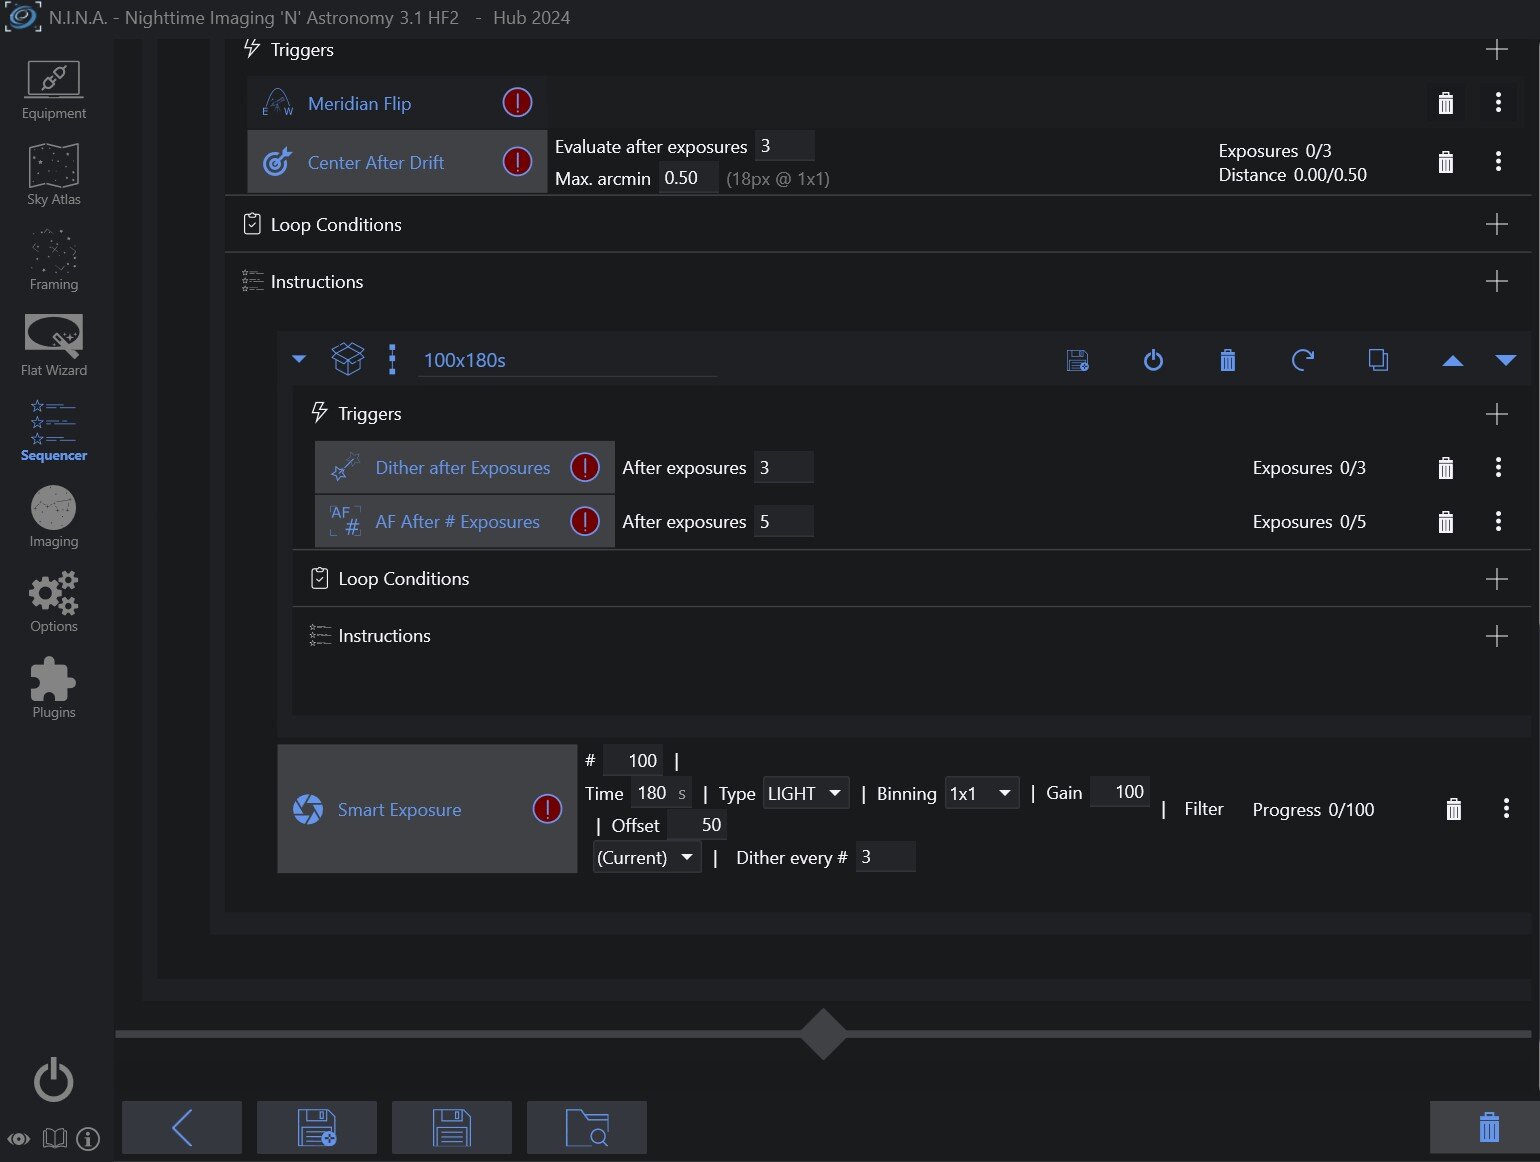Add a loop condition to the 100x180s set

click(x=1497, y=579)
